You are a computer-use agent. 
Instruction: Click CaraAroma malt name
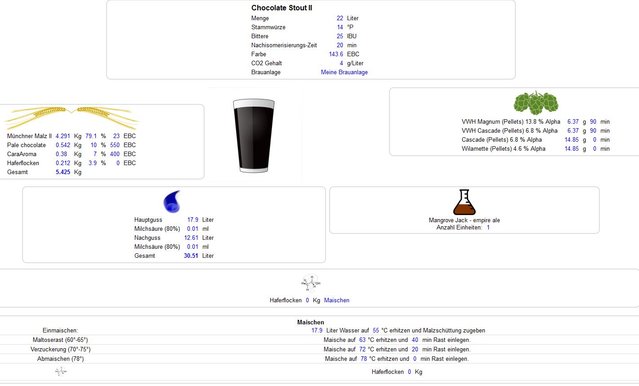pos(22,154)
